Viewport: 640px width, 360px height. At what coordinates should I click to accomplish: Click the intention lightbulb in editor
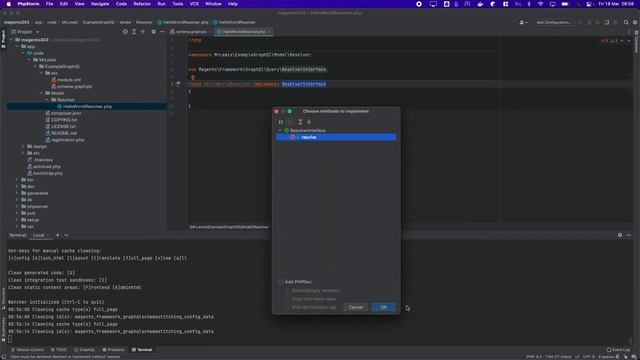pos(193,77)
